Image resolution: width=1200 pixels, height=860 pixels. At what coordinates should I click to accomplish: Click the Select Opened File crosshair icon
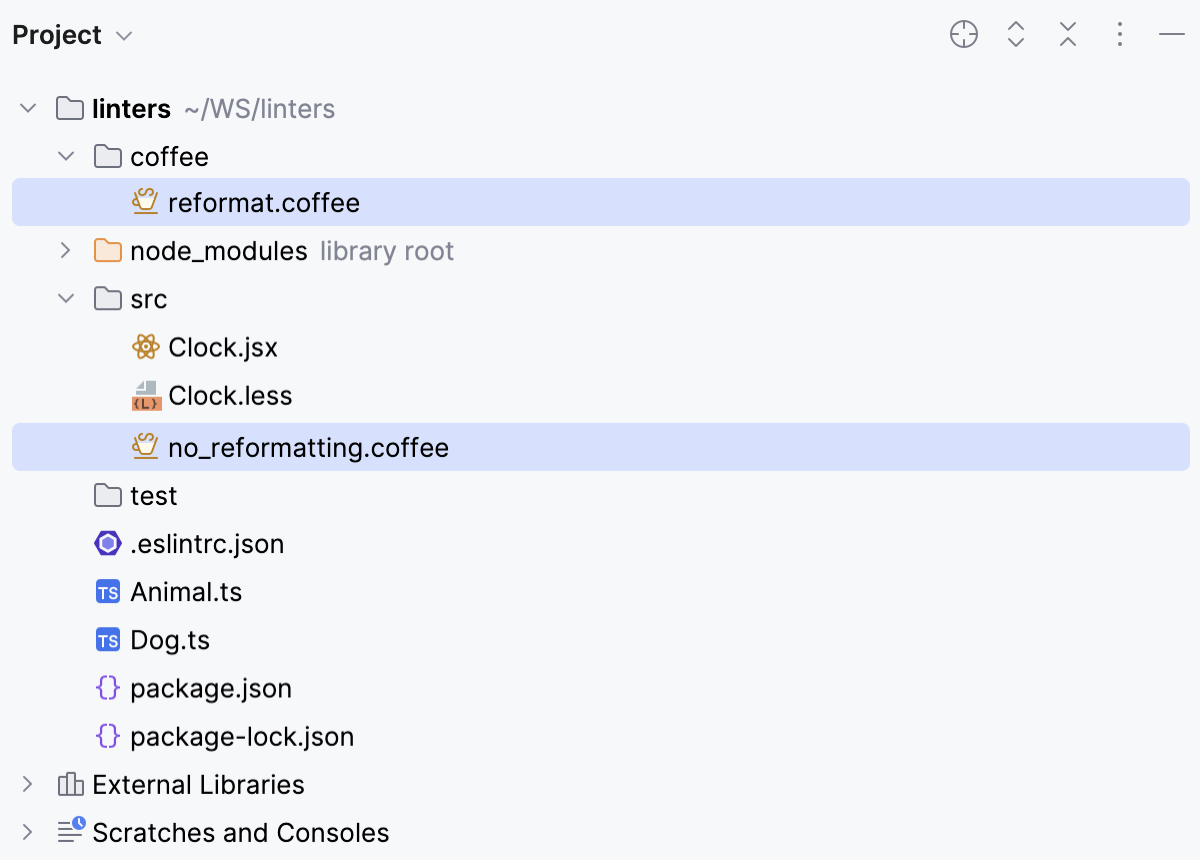click(963, 34)
